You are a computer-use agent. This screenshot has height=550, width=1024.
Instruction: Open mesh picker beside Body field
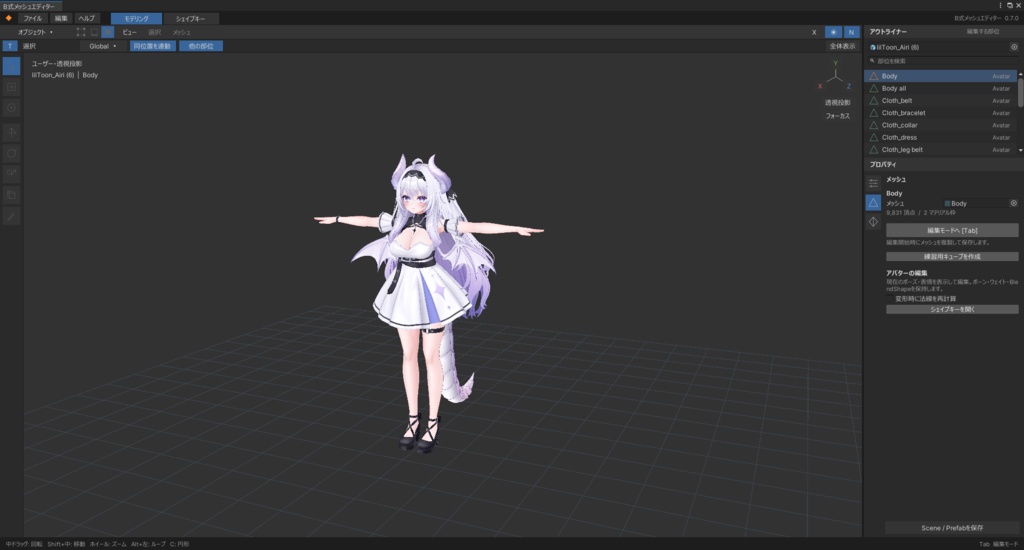tap(1014, 203)
